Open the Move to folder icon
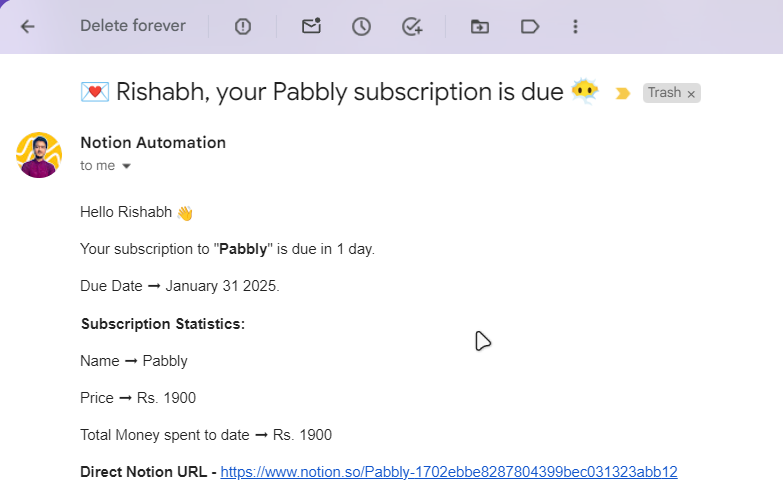Viewport: 783px width, 501px height. coord(479,26)
